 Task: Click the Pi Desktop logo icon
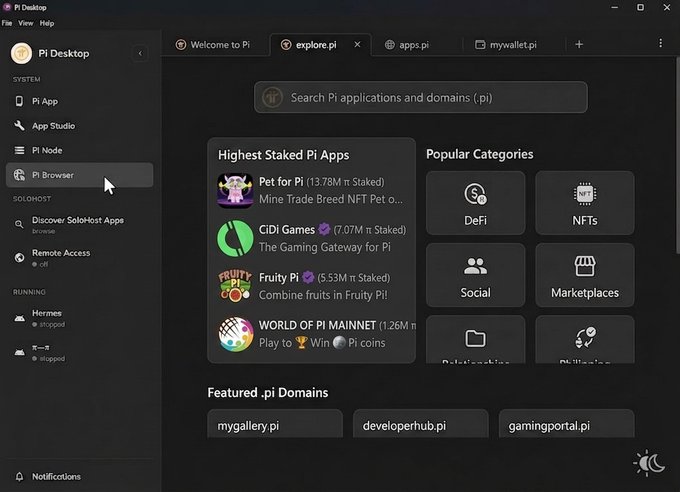click(x=21, y=53)
